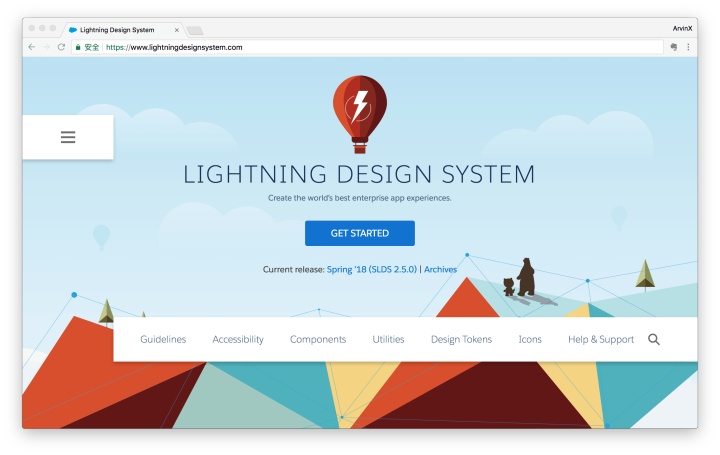The image size is (720, 455).
Task: Go to Accessibility section
Action: 238,339
